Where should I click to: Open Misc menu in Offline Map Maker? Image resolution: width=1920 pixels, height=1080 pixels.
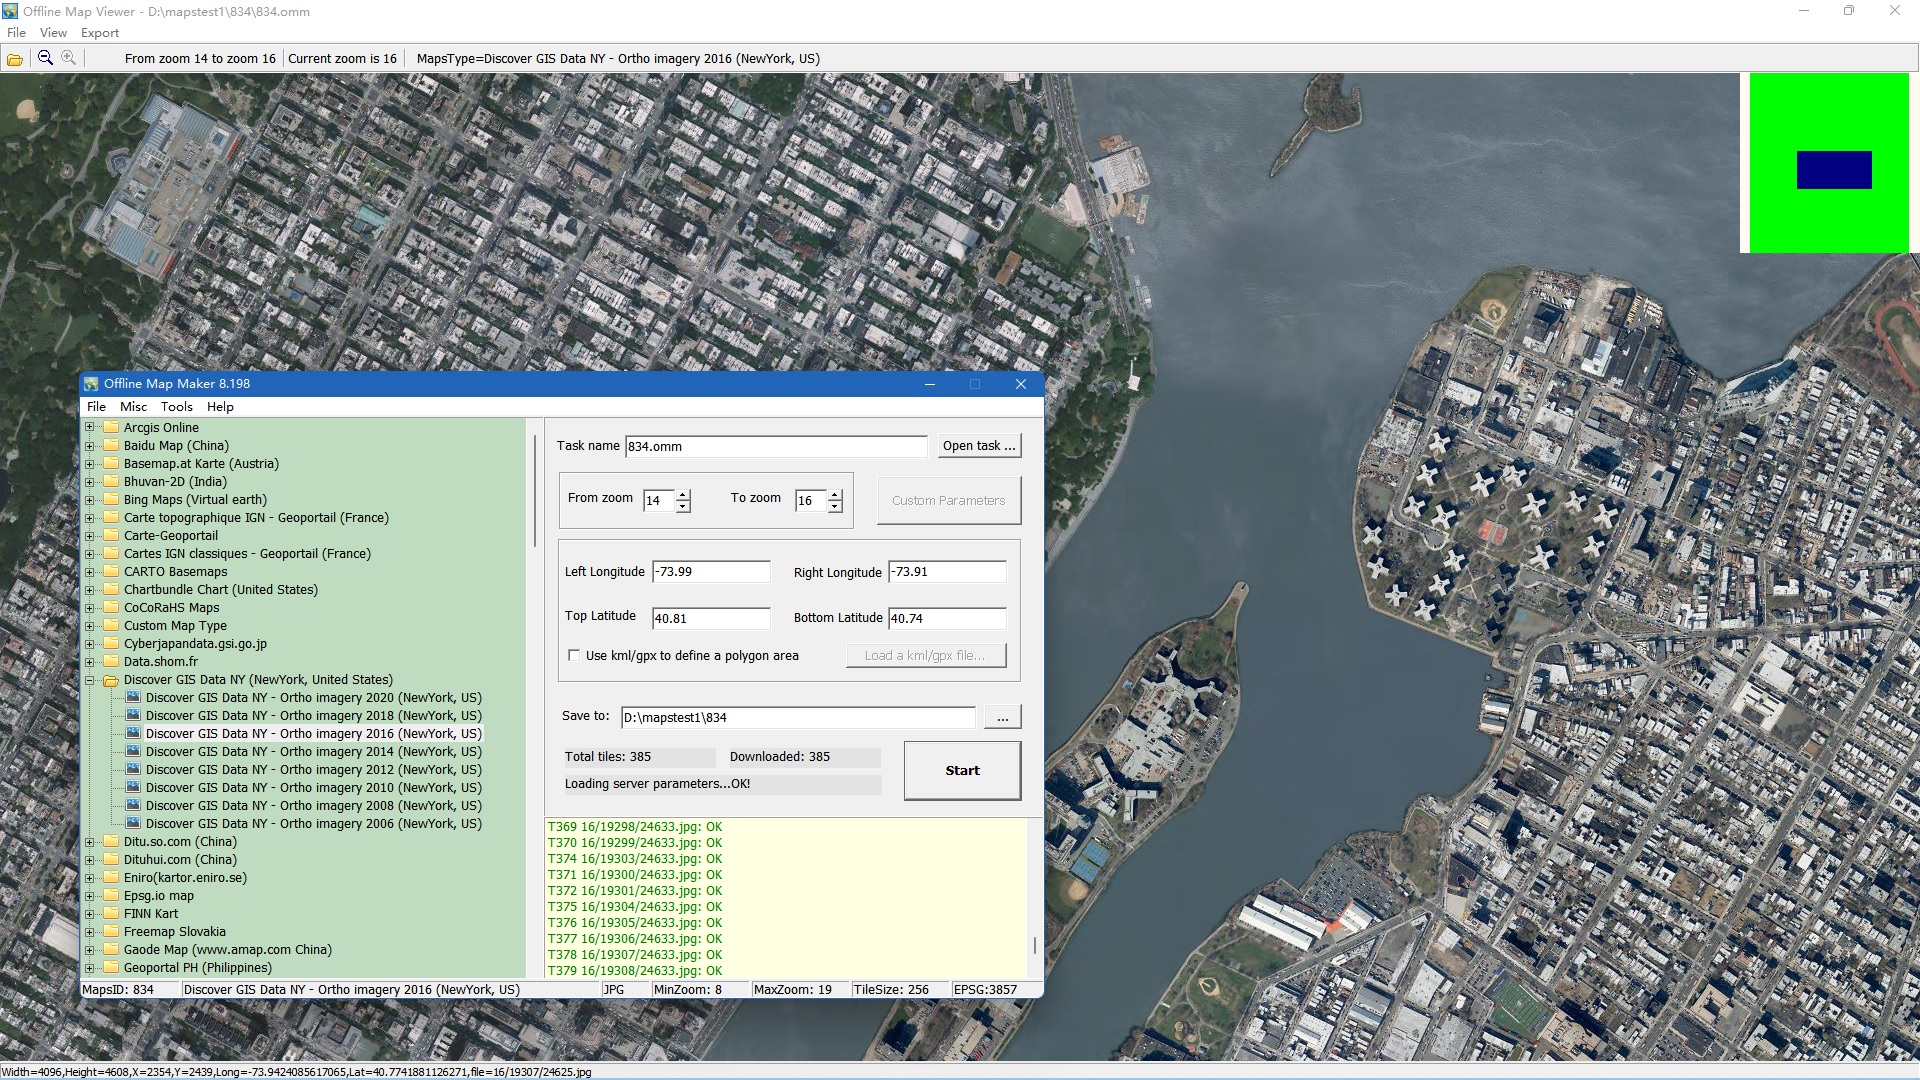tap(133, 407)
